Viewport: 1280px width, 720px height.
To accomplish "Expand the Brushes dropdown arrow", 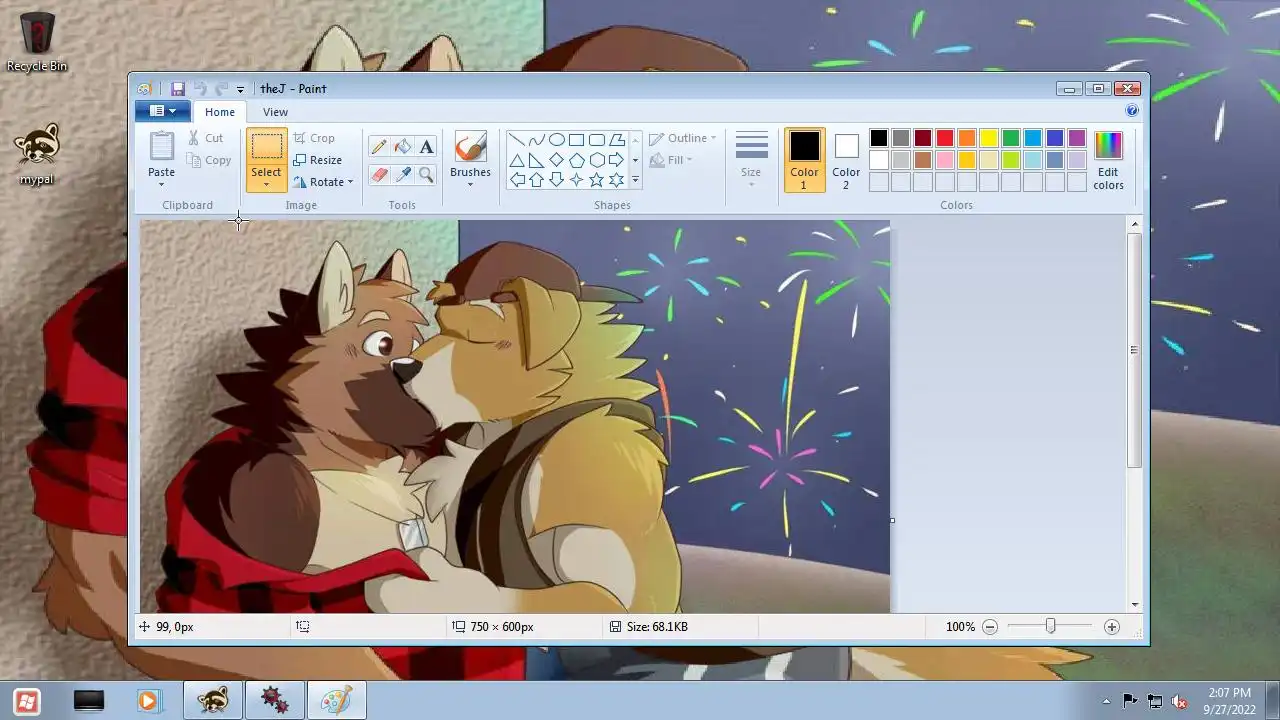I will point(470,184).
